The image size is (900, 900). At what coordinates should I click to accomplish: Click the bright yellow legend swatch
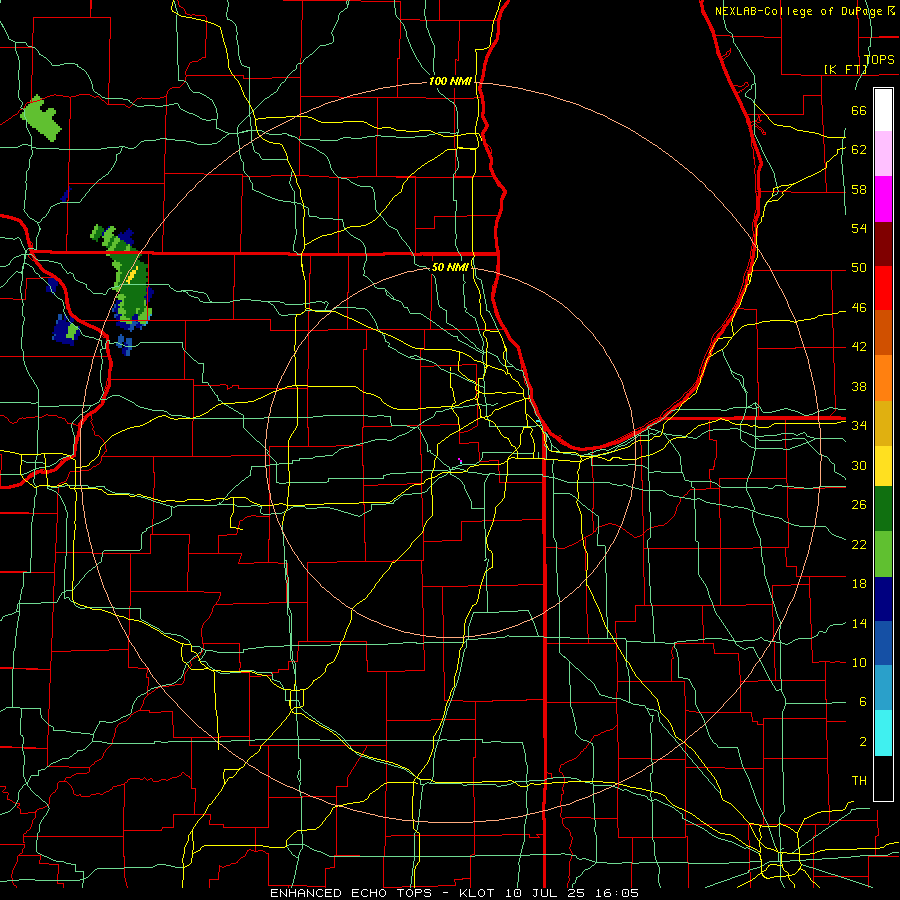tap(883, 466)
